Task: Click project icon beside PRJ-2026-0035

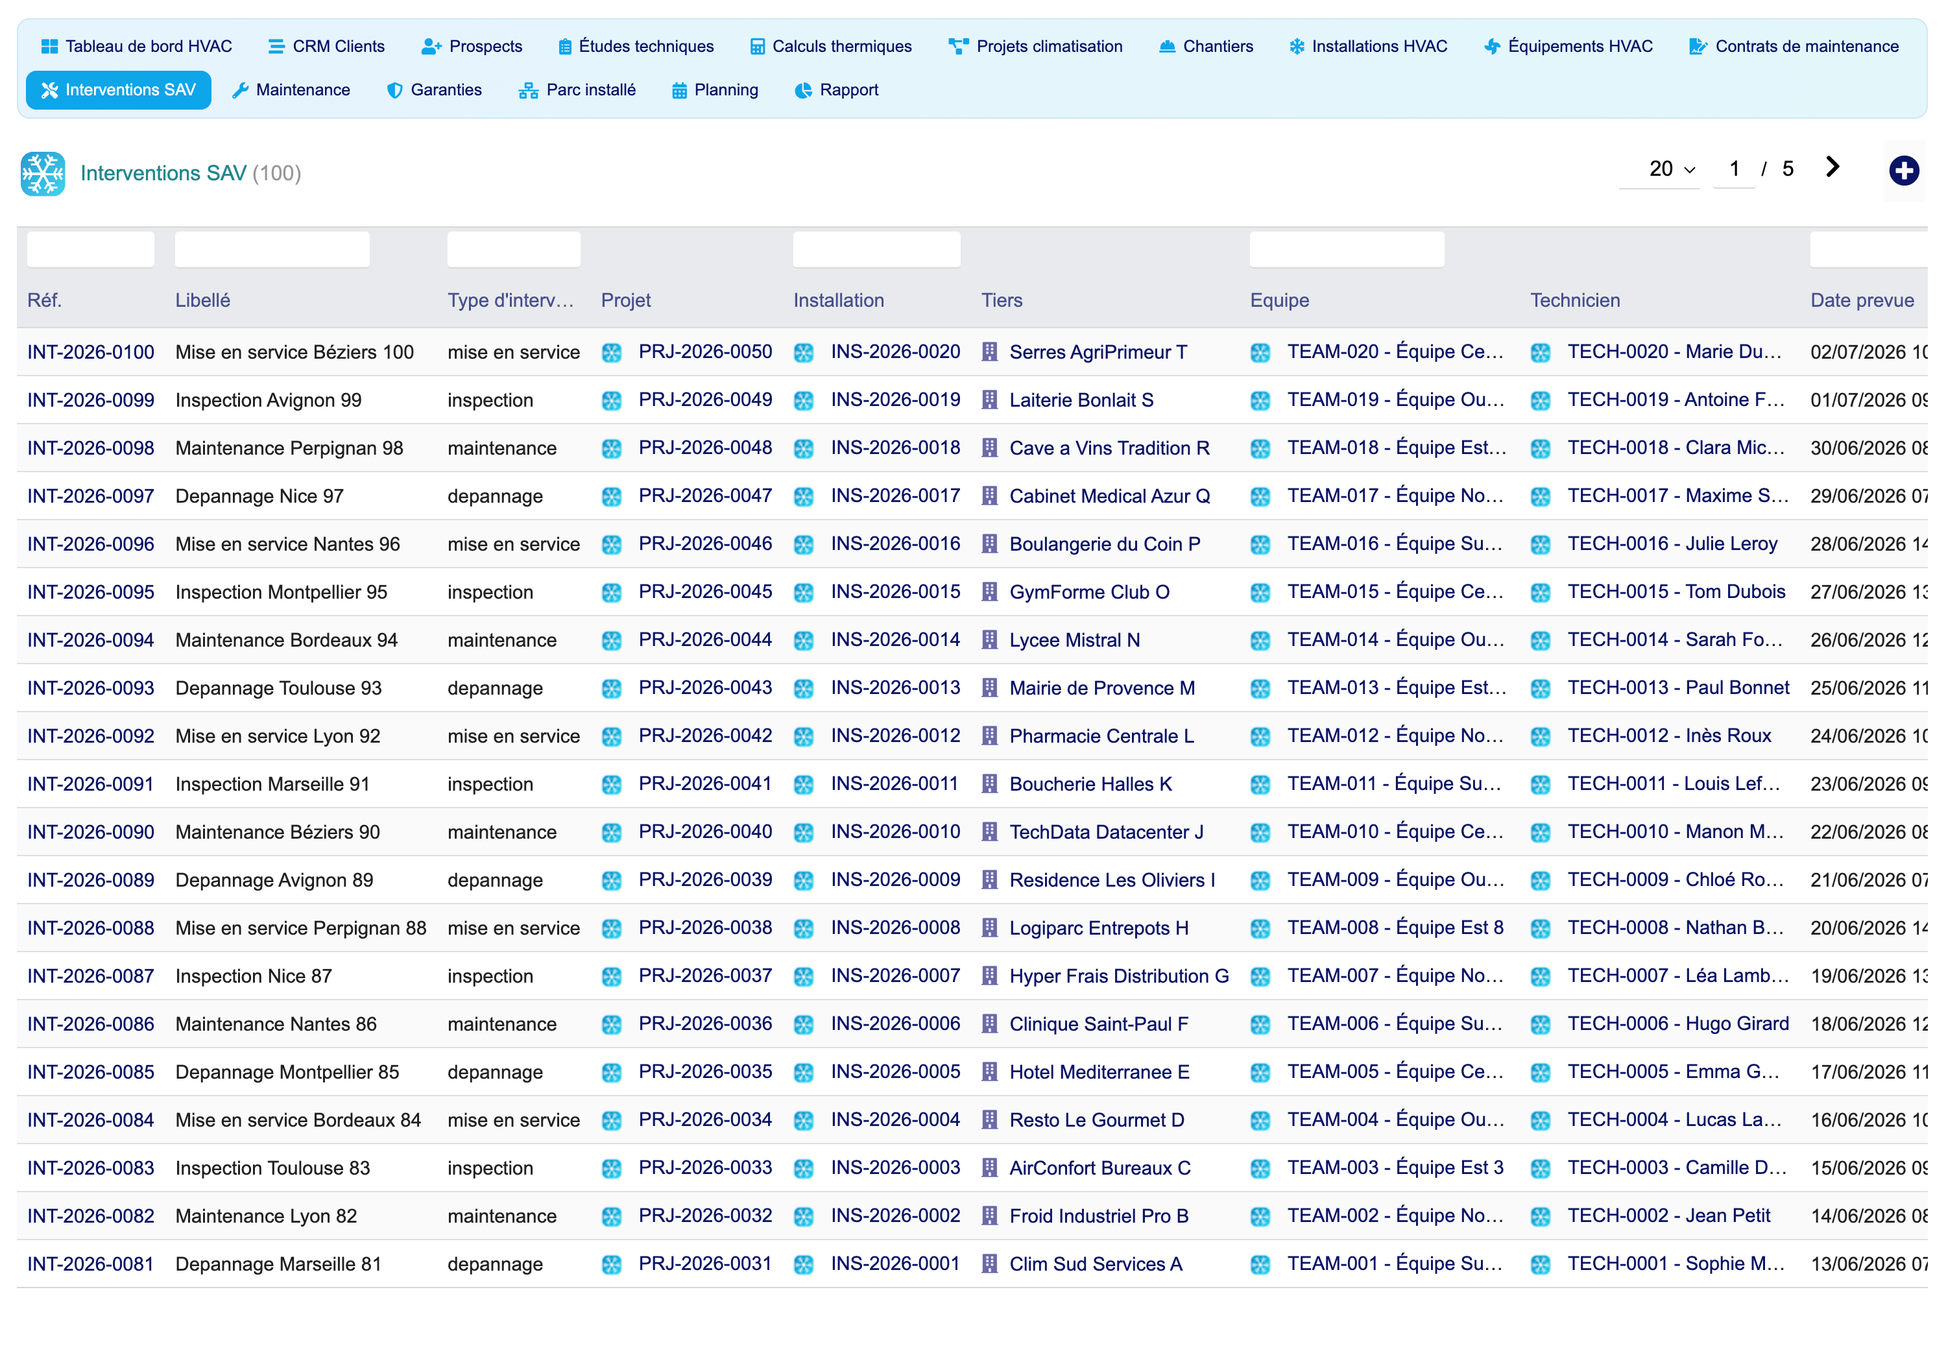Action: (612, 1072)
